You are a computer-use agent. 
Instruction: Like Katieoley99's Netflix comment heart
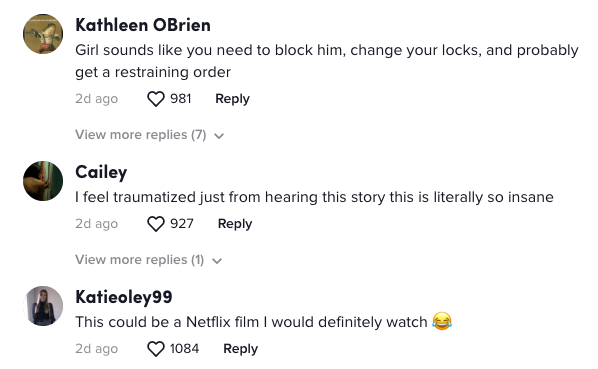pyautogui.click(x=156, y=349)
